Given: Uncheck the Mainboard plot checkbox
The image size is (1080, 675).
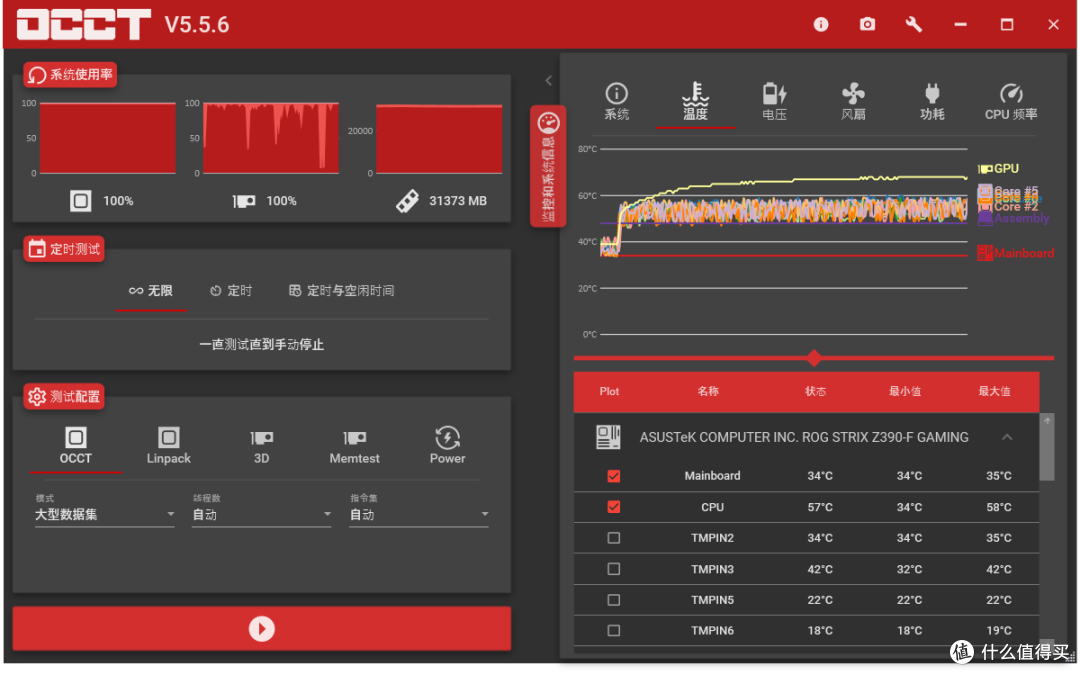Looking at the screenshot, I should point(613,476).
